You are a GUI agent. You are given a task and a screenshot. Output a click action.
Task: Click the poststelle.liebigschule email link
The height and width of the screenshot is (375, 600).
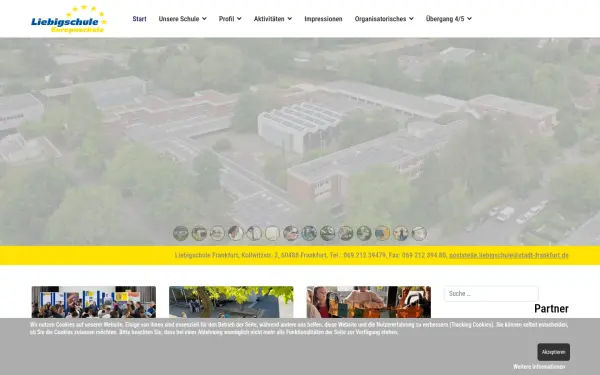(509, 255)
